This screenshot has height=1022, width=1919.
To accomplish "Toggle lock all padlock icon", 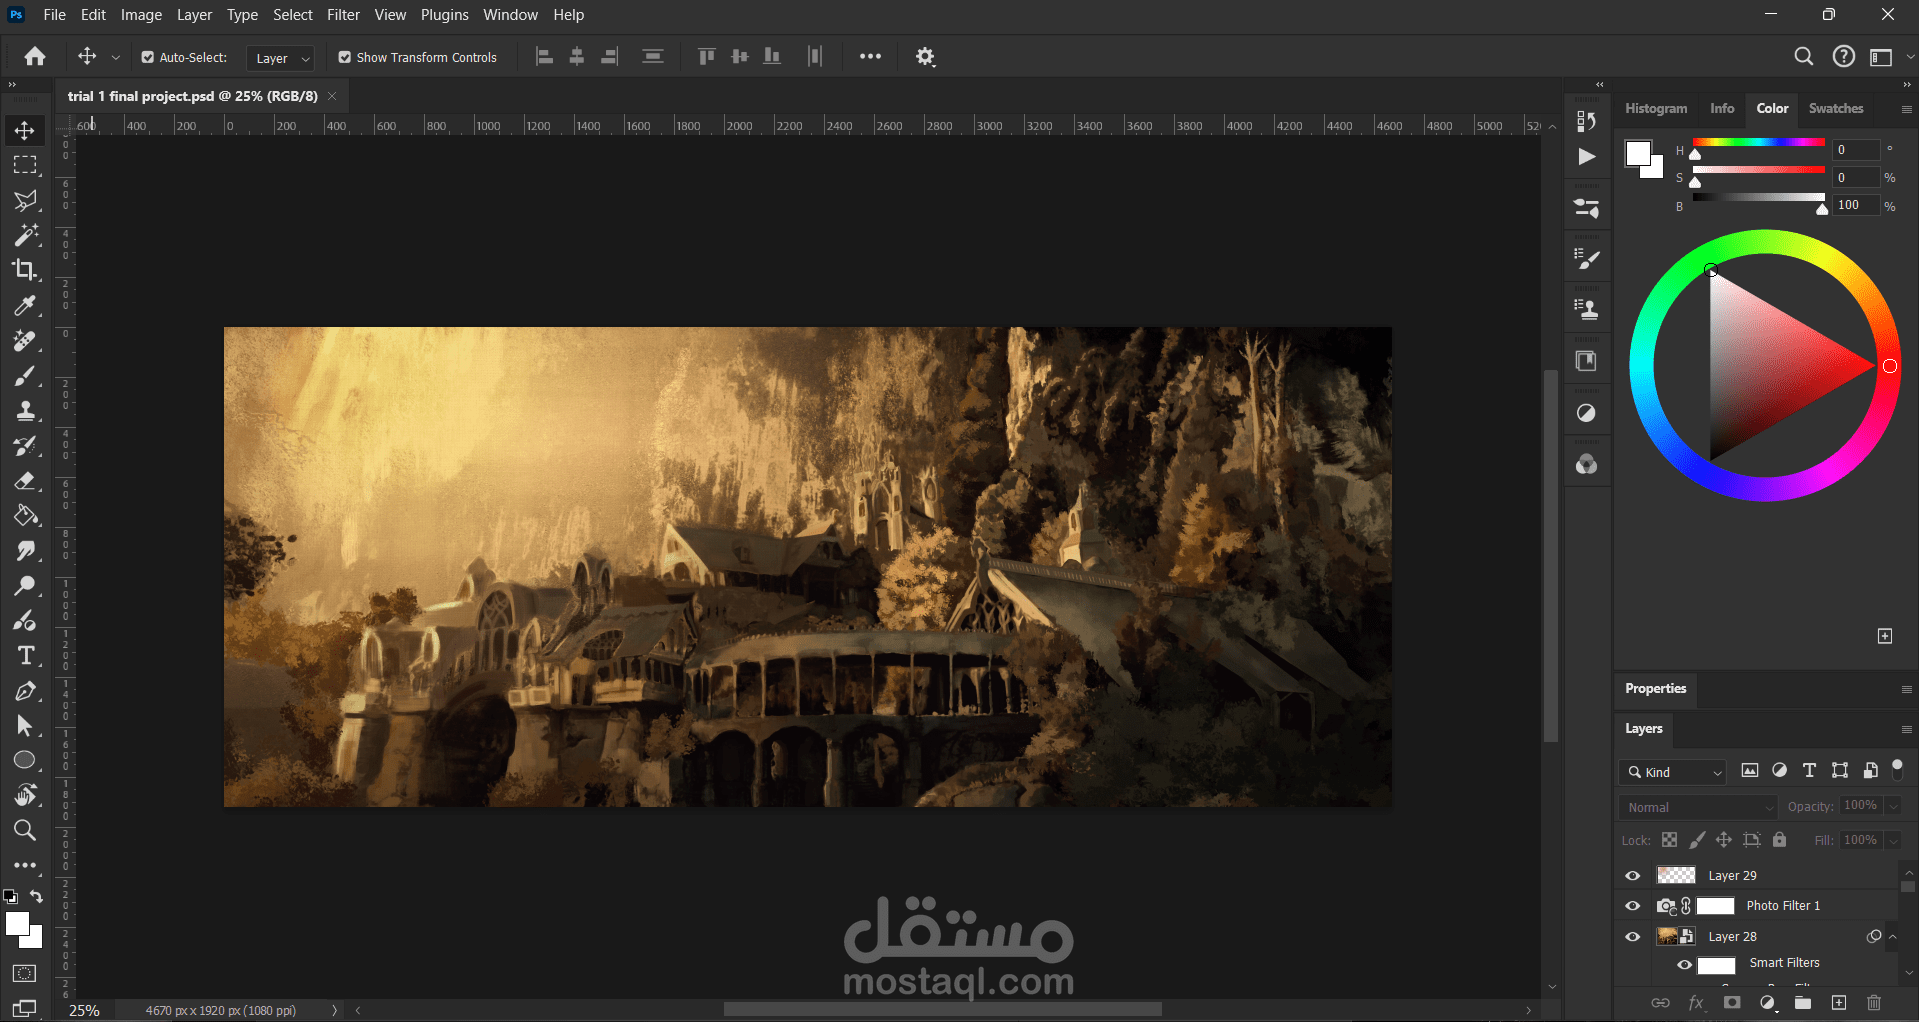I will (1779, 840).
